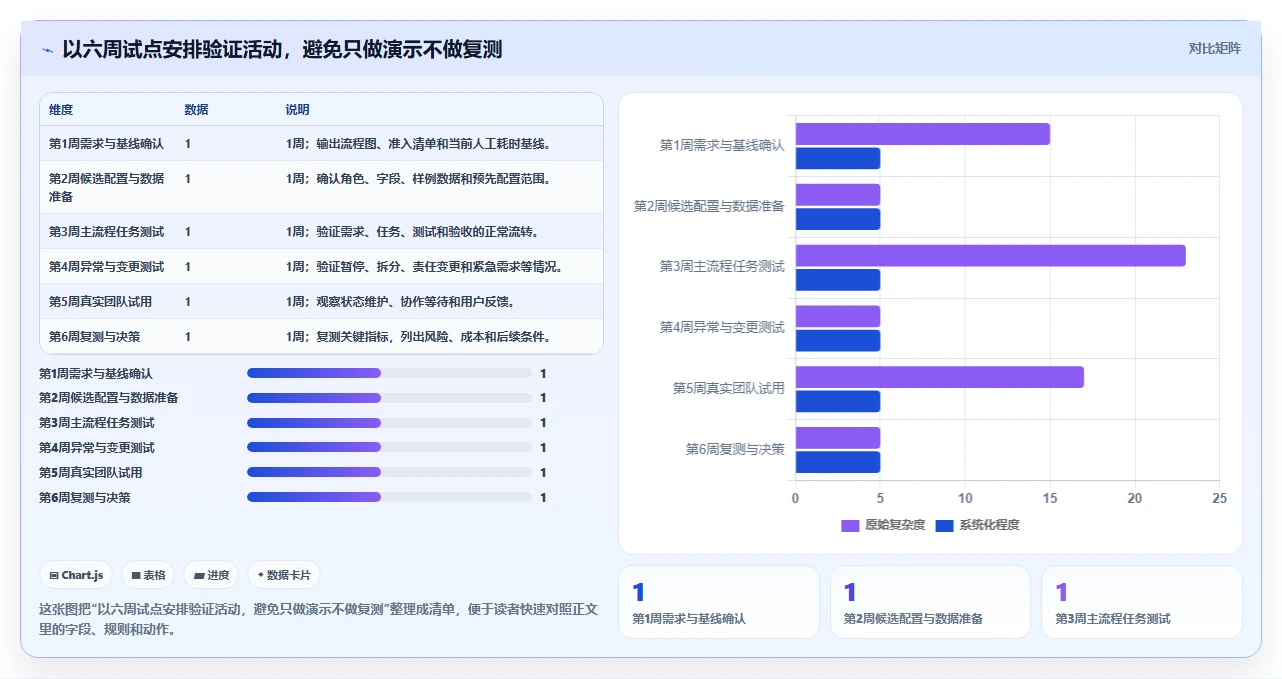Click the blue chart bar for 第3周主流程任务测试
1282x679 pixels.
(x=837, y=280)
